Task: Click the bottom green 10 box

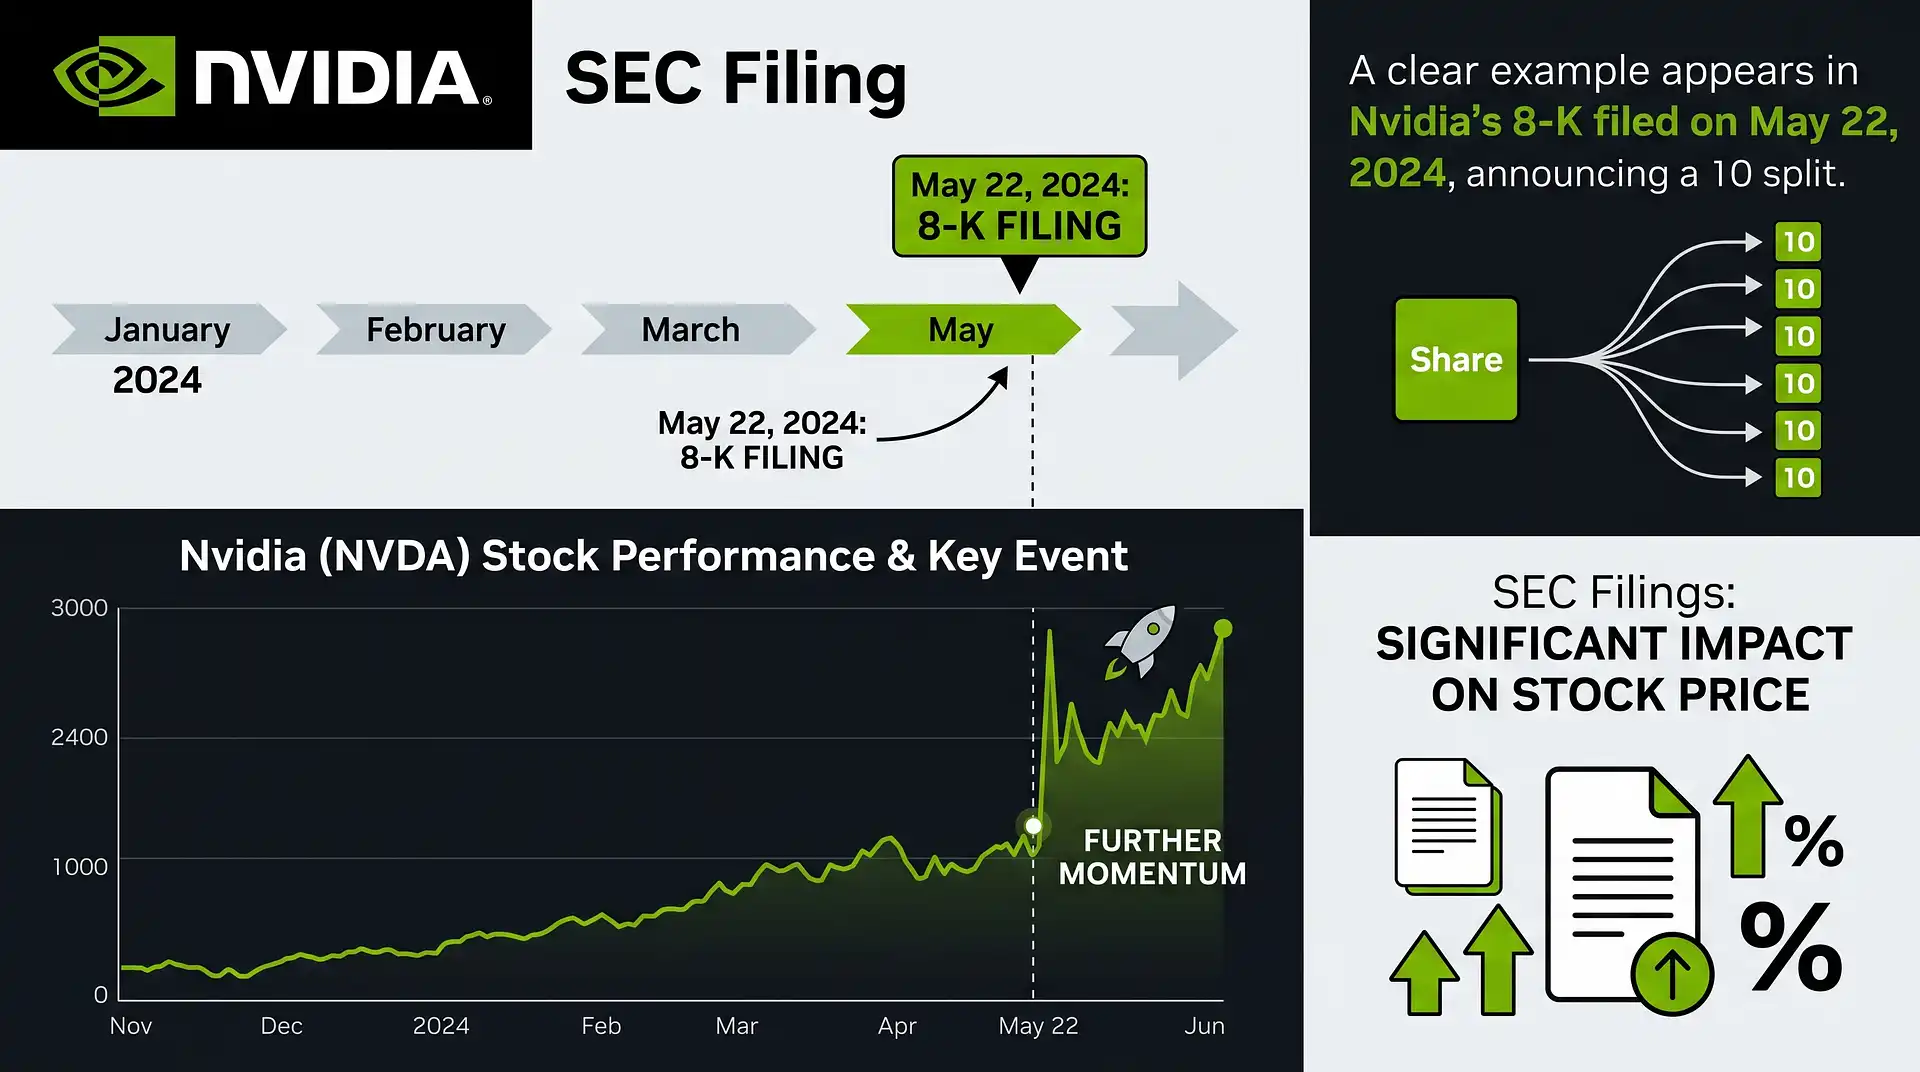Action: (x=1798, y=478)
